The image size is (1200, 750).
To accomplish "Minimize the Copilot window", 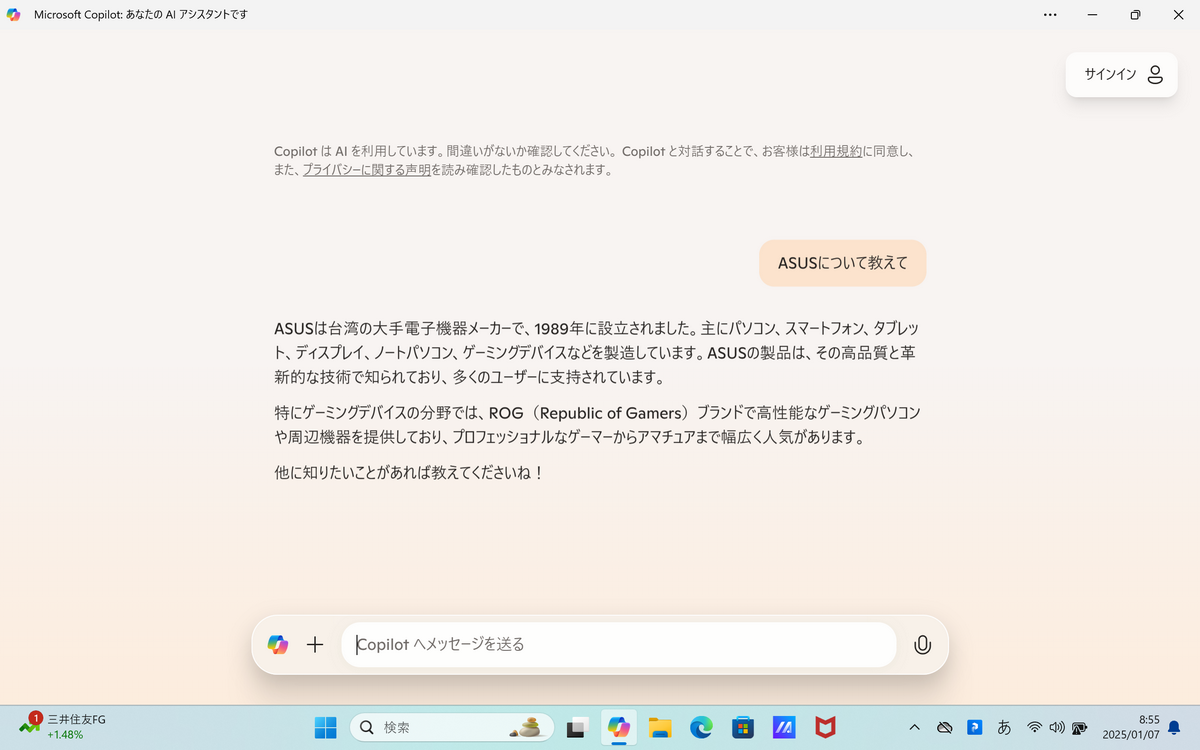I will [1093, 15].
